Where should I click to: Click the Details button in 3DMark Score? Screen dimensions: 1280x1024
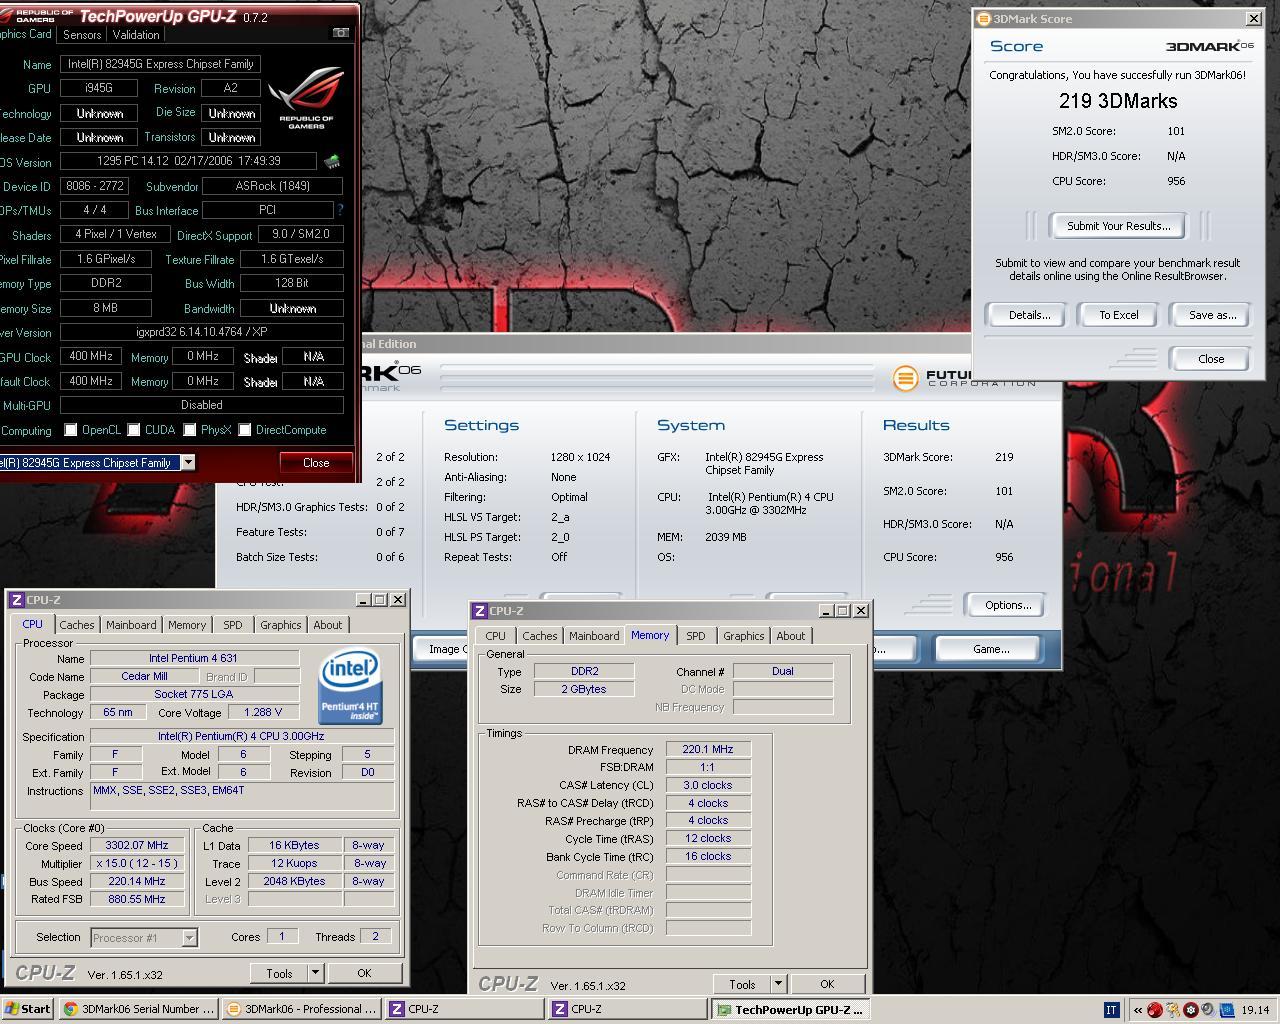pyautogui.click(x=1029, y=315)
